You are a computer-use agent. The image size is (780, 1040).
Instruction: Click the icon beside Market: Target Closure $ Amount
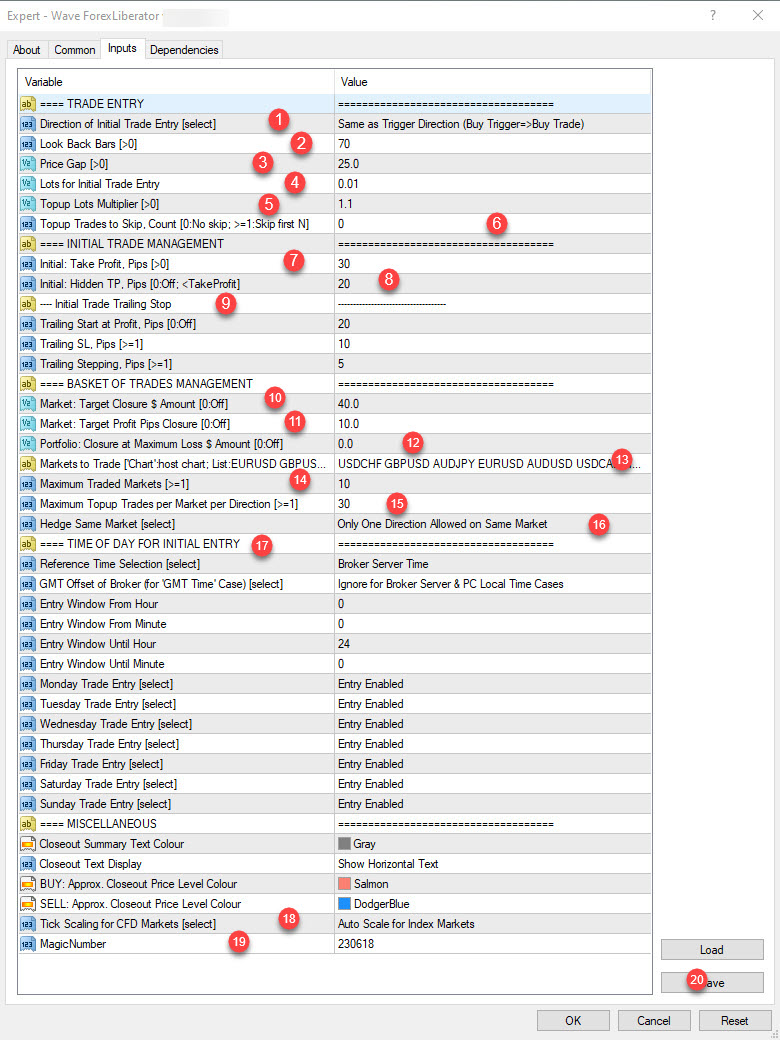[28, 404]
